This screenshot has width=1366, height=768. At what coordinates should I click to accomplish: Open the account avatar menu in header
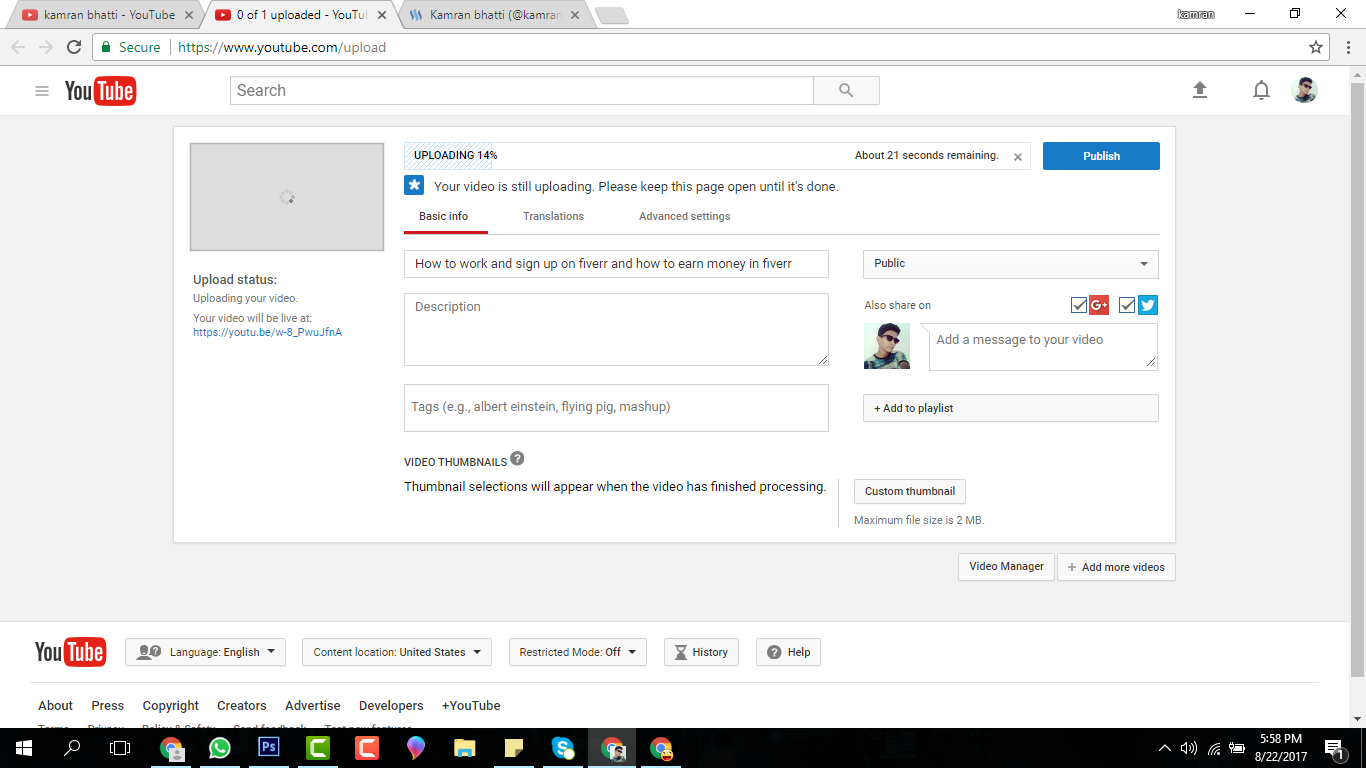tap(1305, 90)
